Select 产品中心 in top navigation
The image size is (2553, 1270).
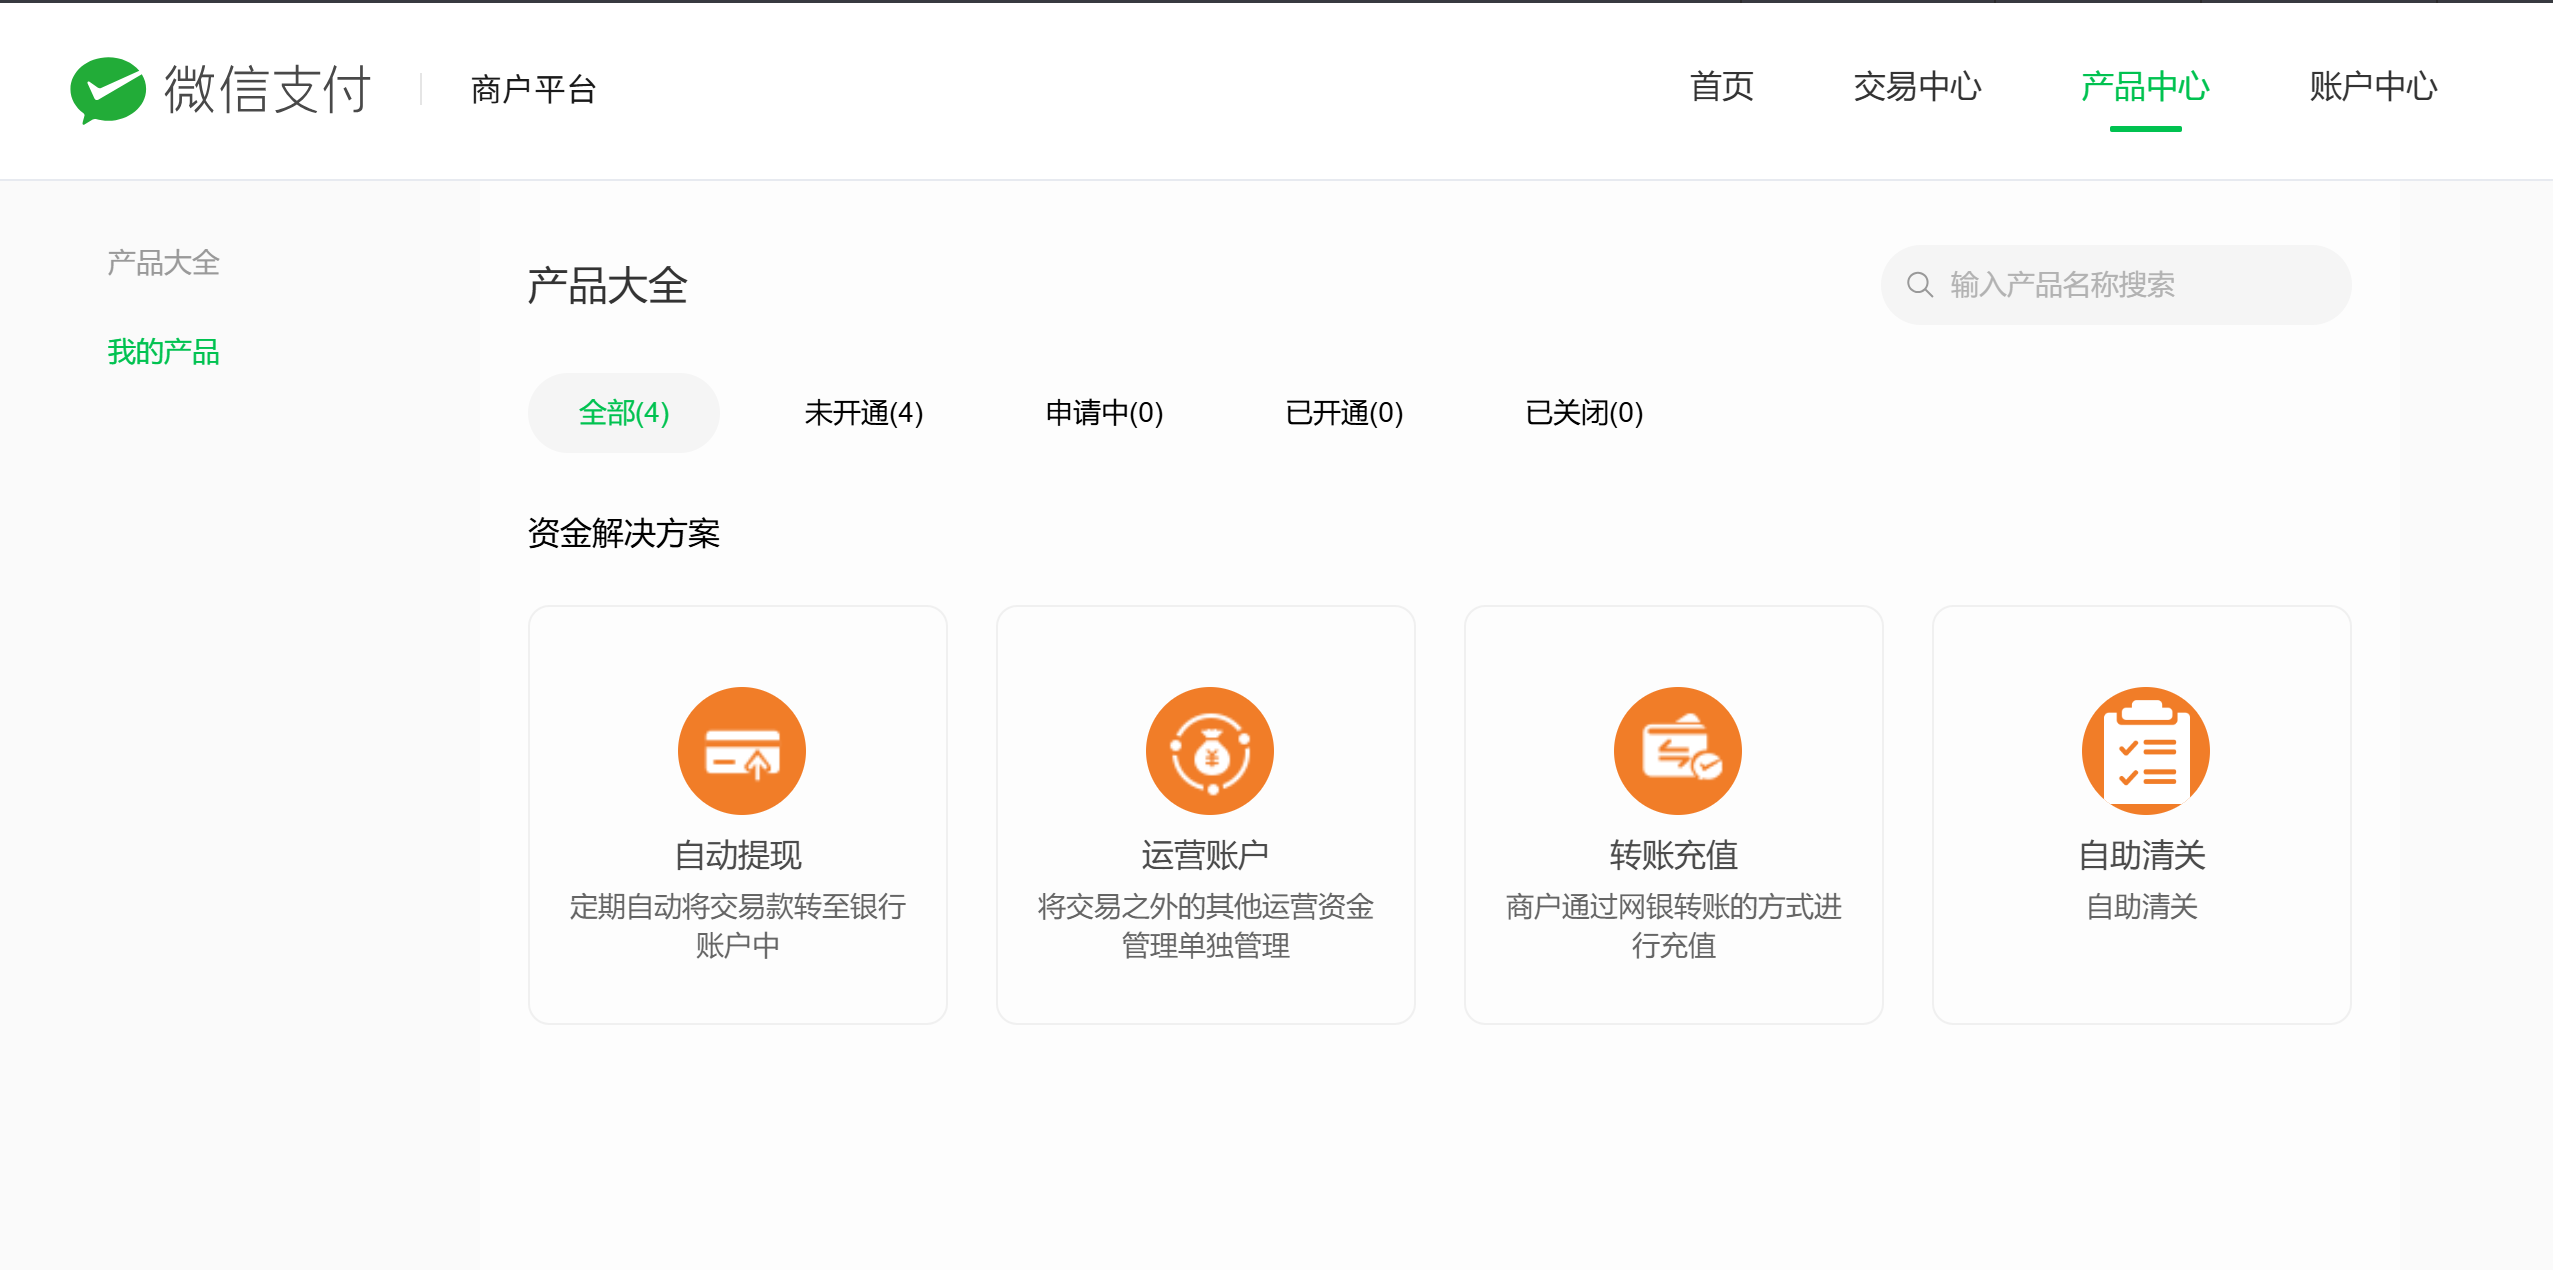click(x=2144, y=87)
